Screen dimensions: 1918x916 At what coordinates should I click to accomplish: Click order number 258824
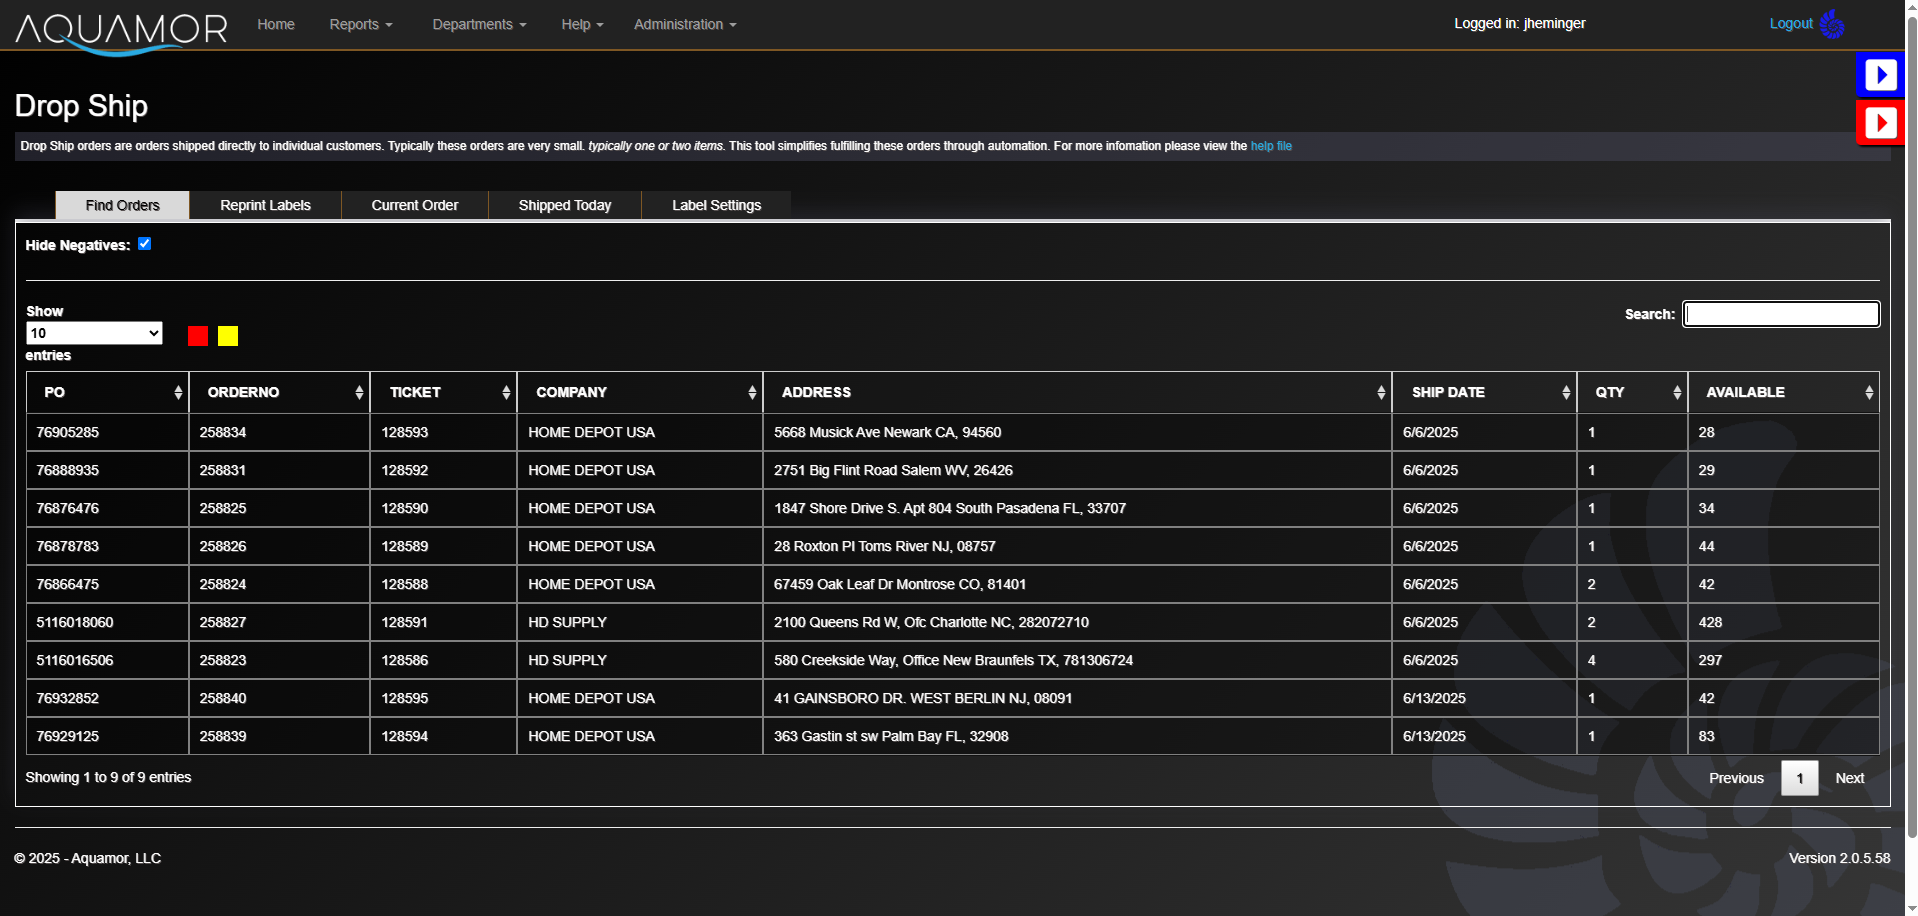point(223,584)
